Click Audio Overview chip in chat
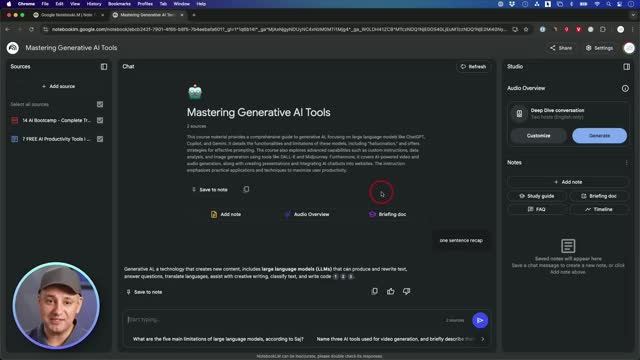The image size is (640, 360). pos(307,214)
